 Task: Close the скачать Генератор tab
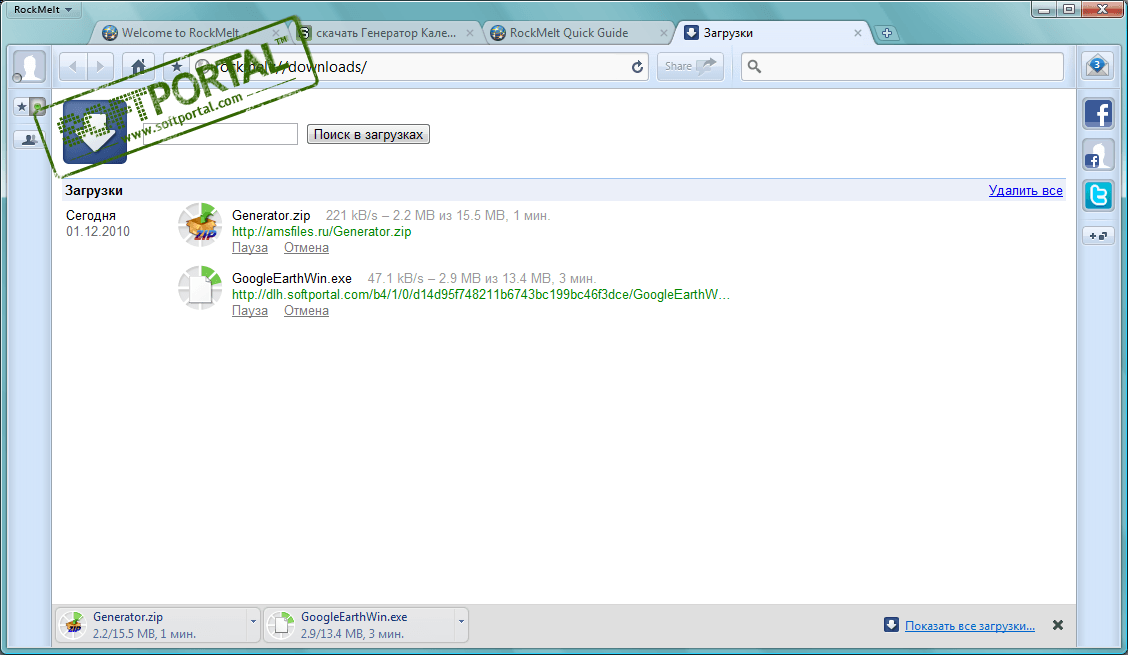coord(470,33)
